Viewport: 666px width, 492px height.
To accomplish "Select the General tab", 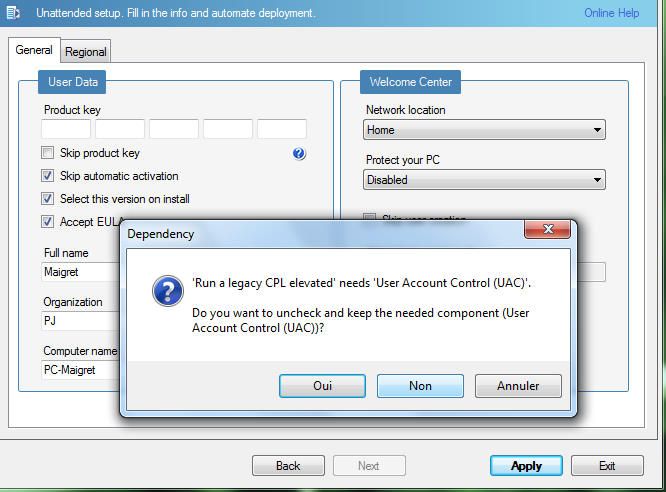I will [34, 50].
